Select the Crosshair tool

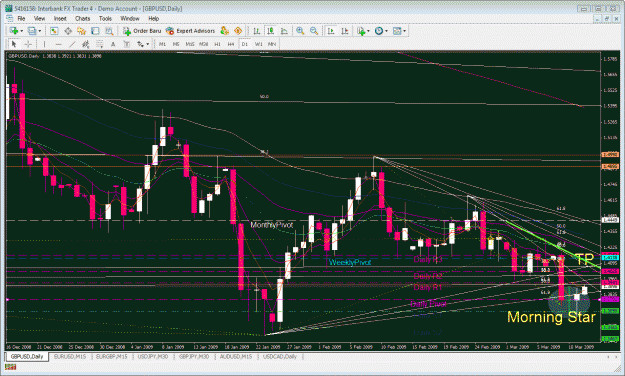[x=28, y=44]
